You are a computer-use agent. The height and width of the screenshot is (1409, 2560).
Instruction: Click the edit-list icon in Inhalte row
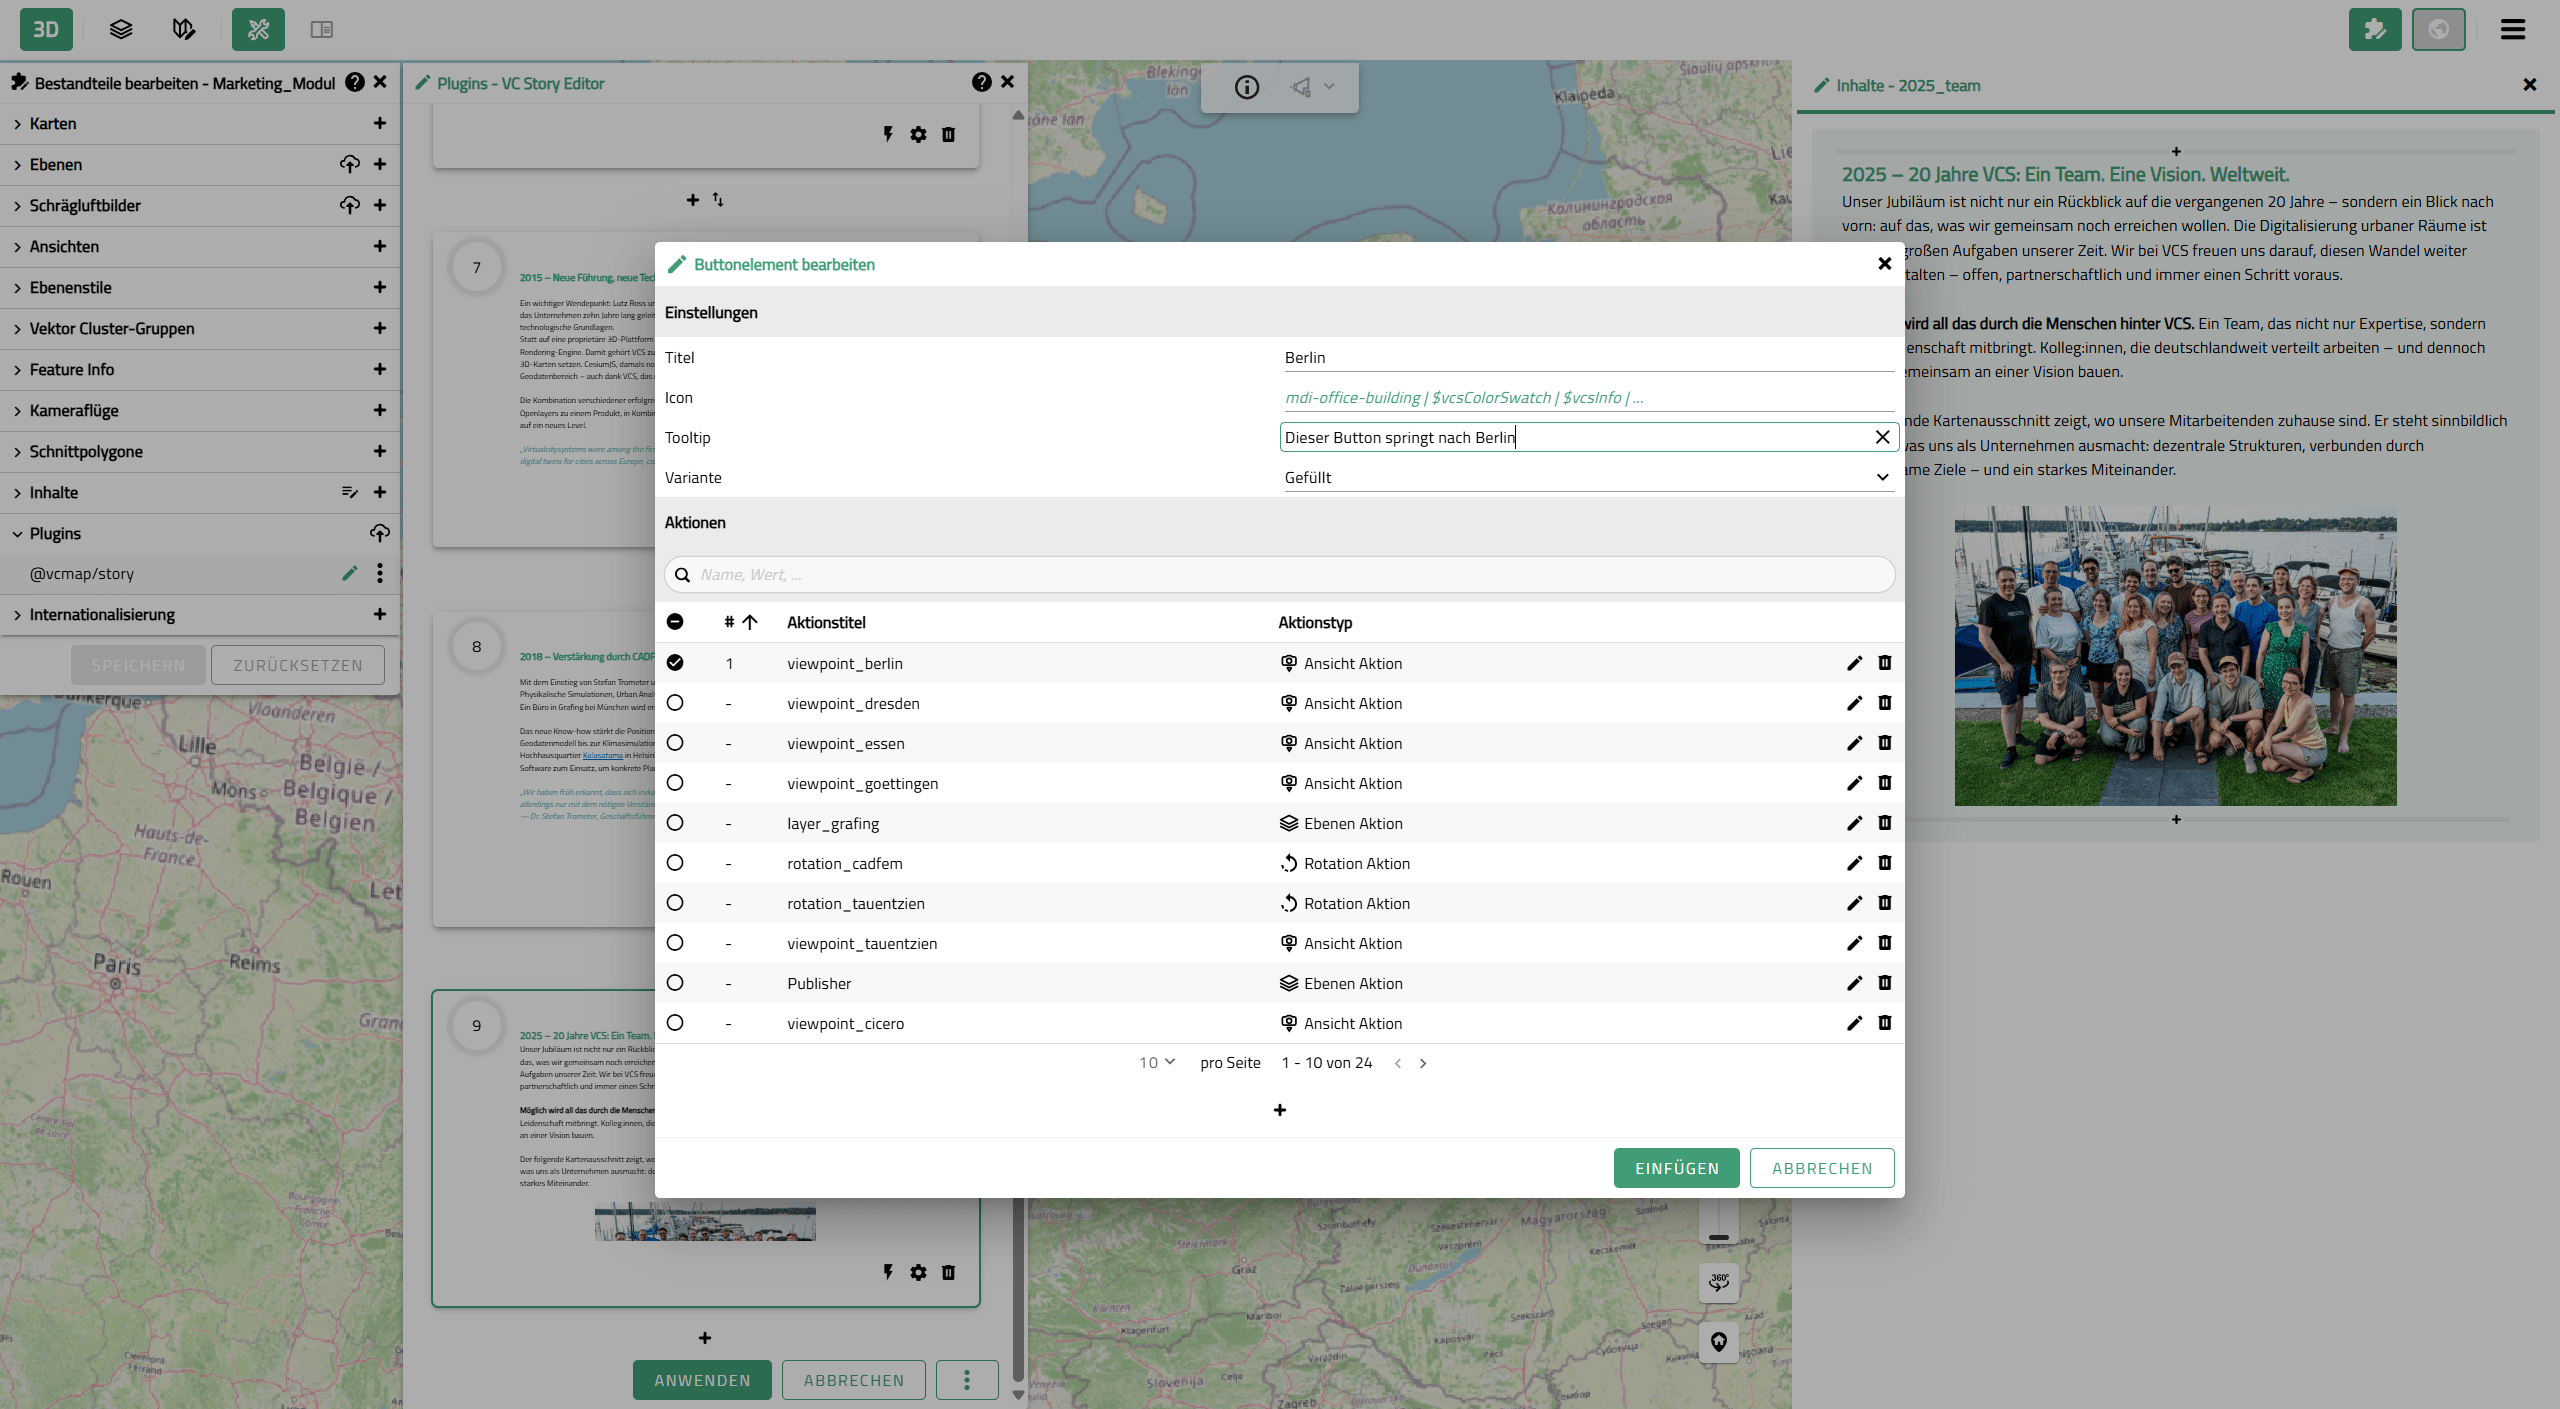349,492
